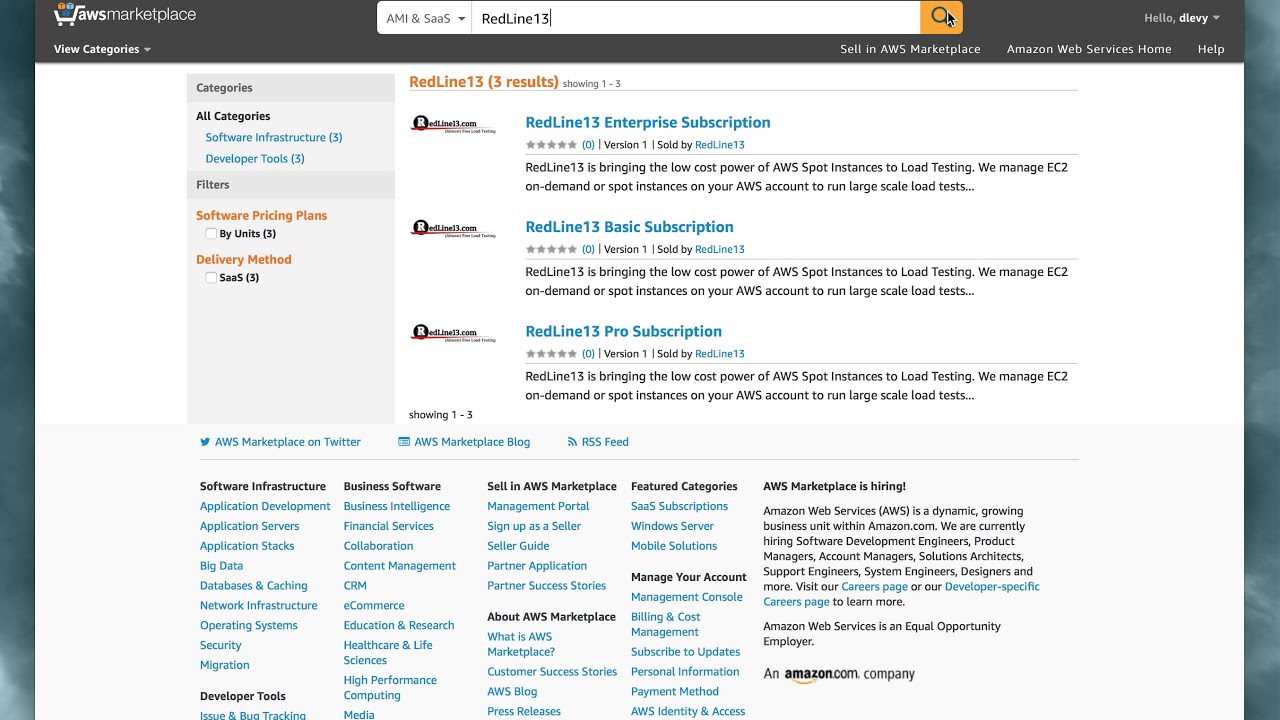Screen dimensions: 1280x720
Task: Click RedLine13 logo for Basic Subscription
Action: click(453, 229)
